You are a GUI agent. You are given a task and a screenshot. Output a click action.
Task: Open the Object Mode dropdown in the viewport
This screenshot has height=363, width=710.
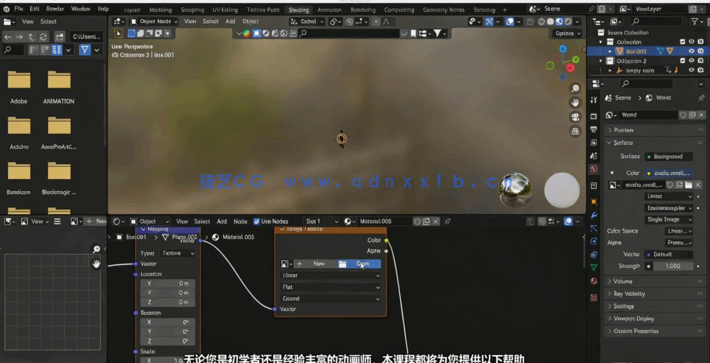click(x=154, y=21)
